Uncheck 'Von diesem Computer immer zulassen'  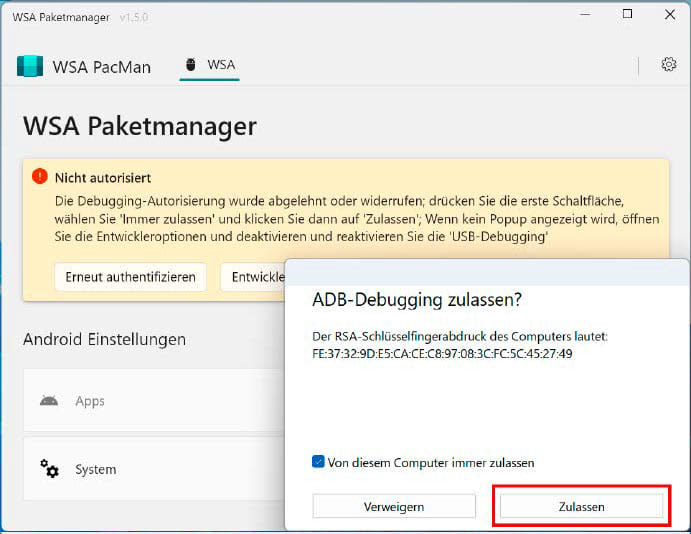click(318, 462)
